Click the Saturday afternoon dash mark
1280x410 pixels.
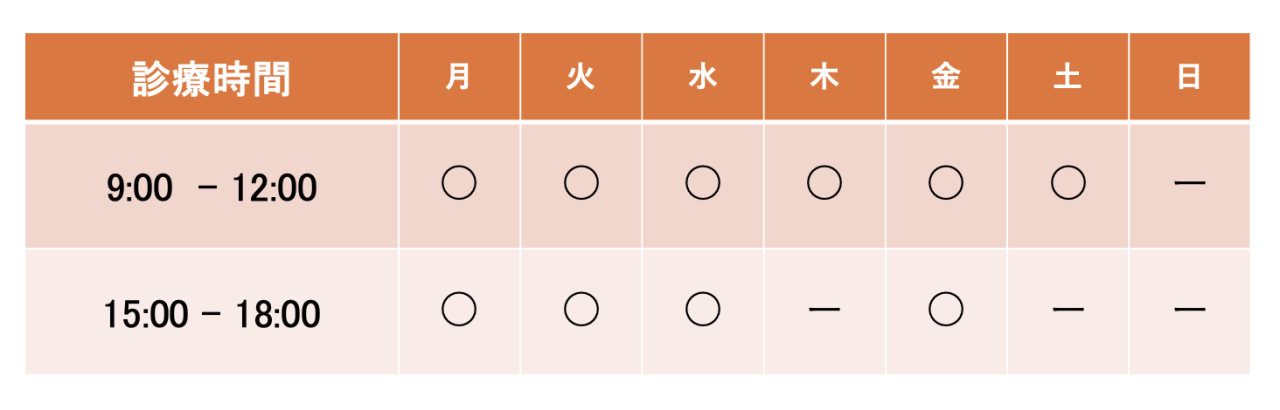pyautogui.click(x=1068, y=311)
